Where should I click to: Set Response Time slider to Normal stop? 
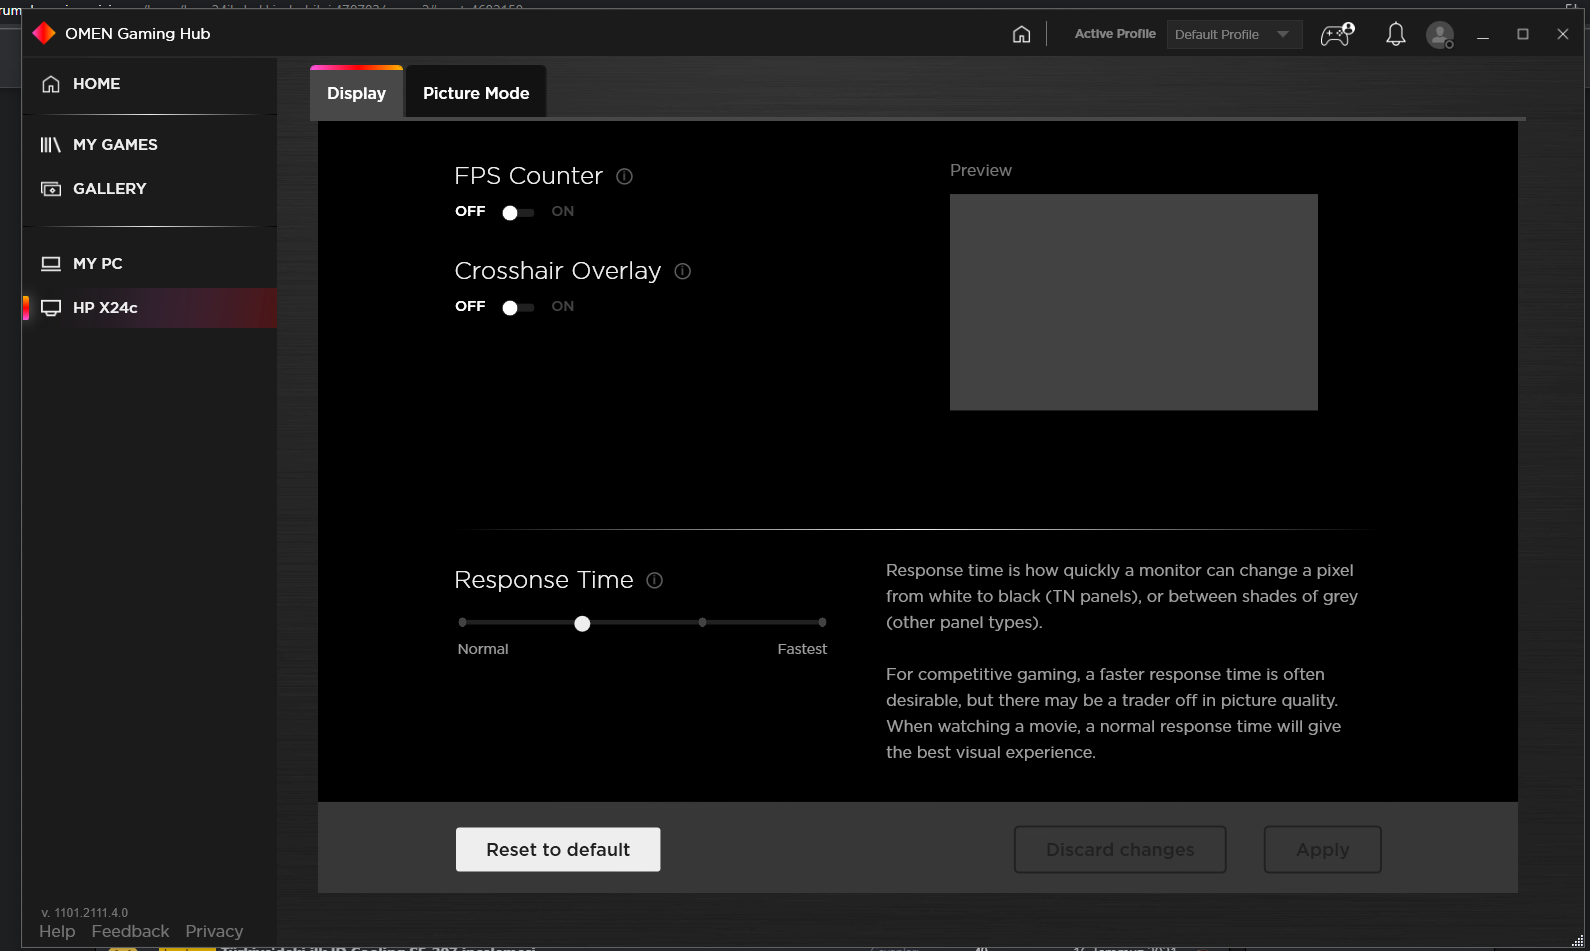click(462, 622)
